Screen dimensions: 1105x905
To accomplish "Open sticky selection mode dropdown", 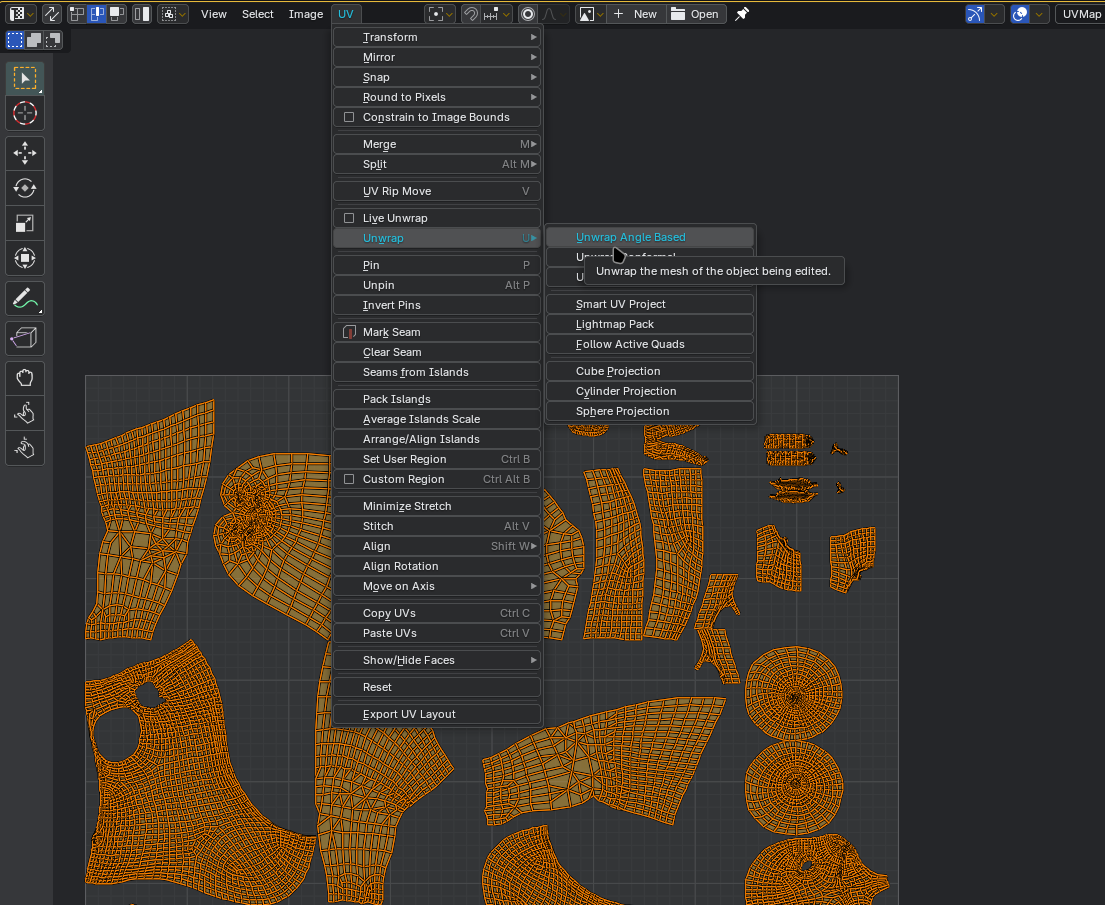I will point(173,14).
